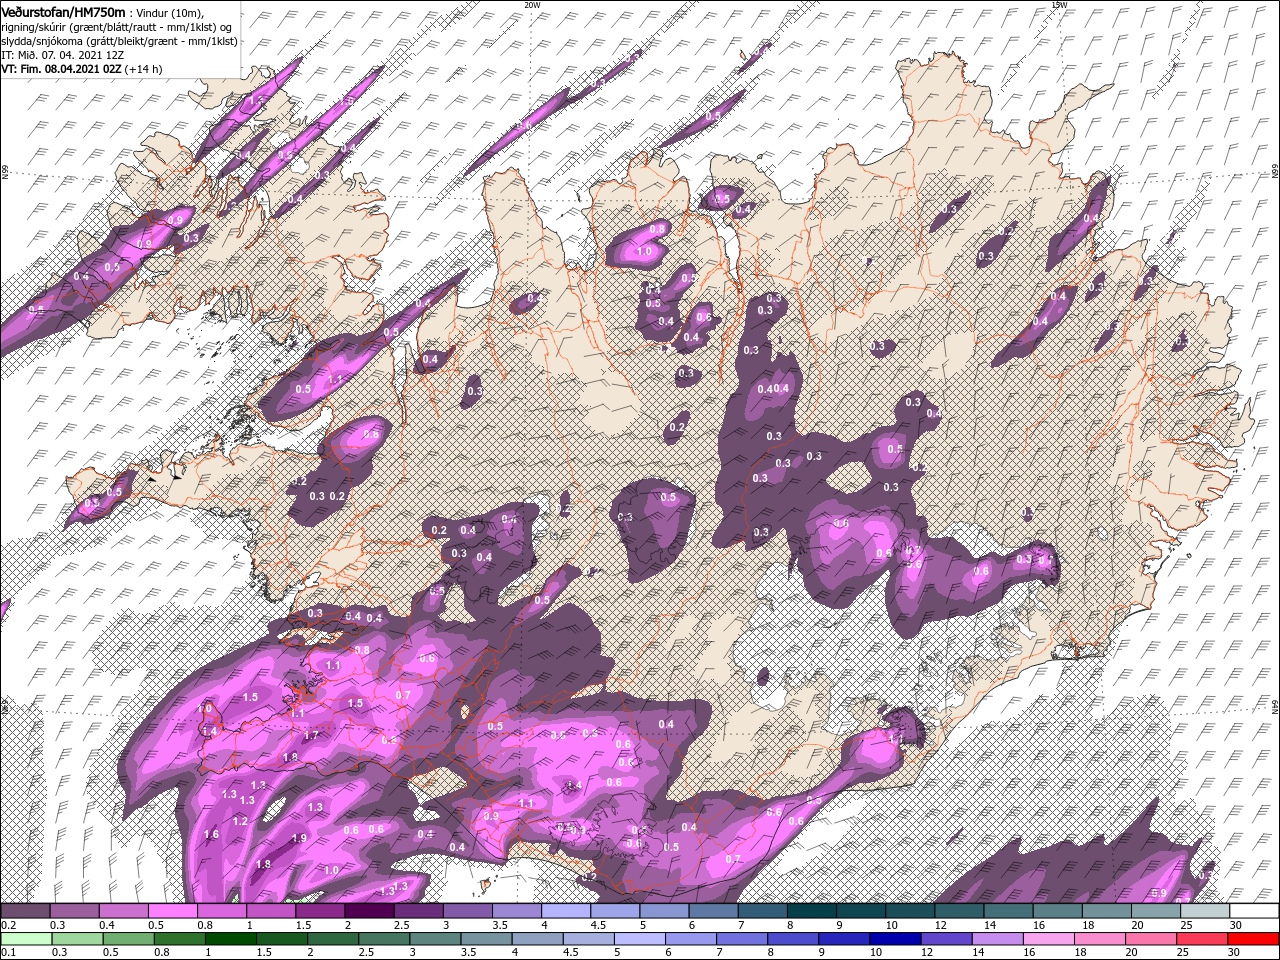Select dark purple upper swatch starting at 2

click(369, 910)
